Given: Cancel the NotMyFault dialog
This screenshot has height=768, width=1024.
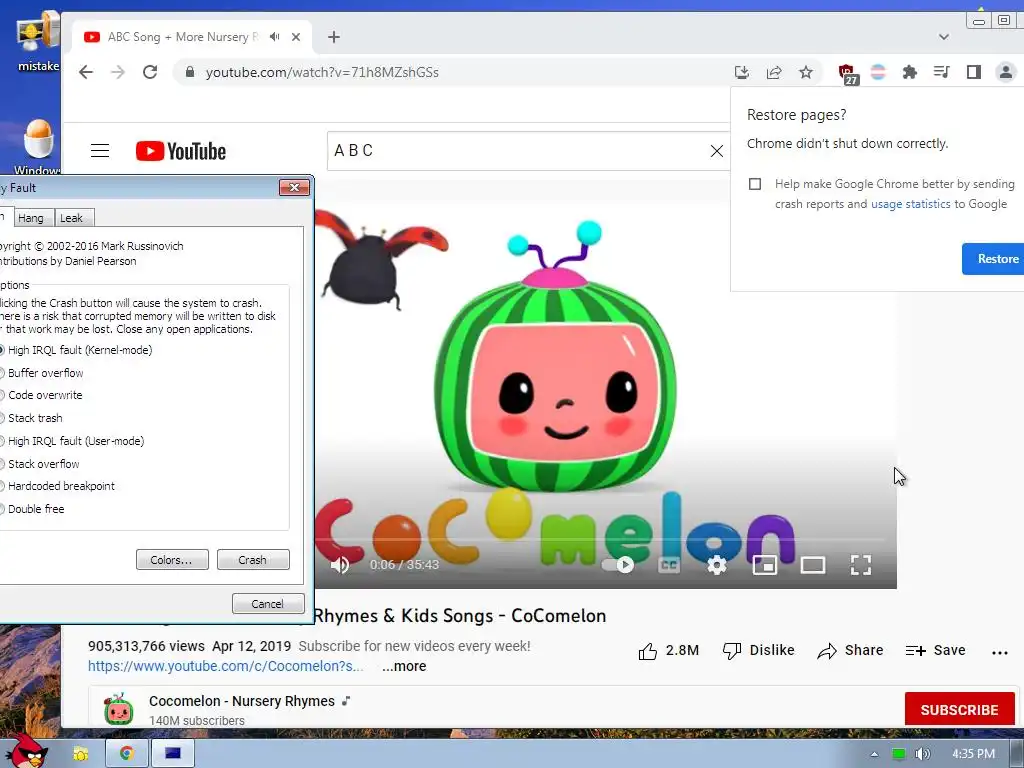Looking at the screenshot, I should point(268,603).
